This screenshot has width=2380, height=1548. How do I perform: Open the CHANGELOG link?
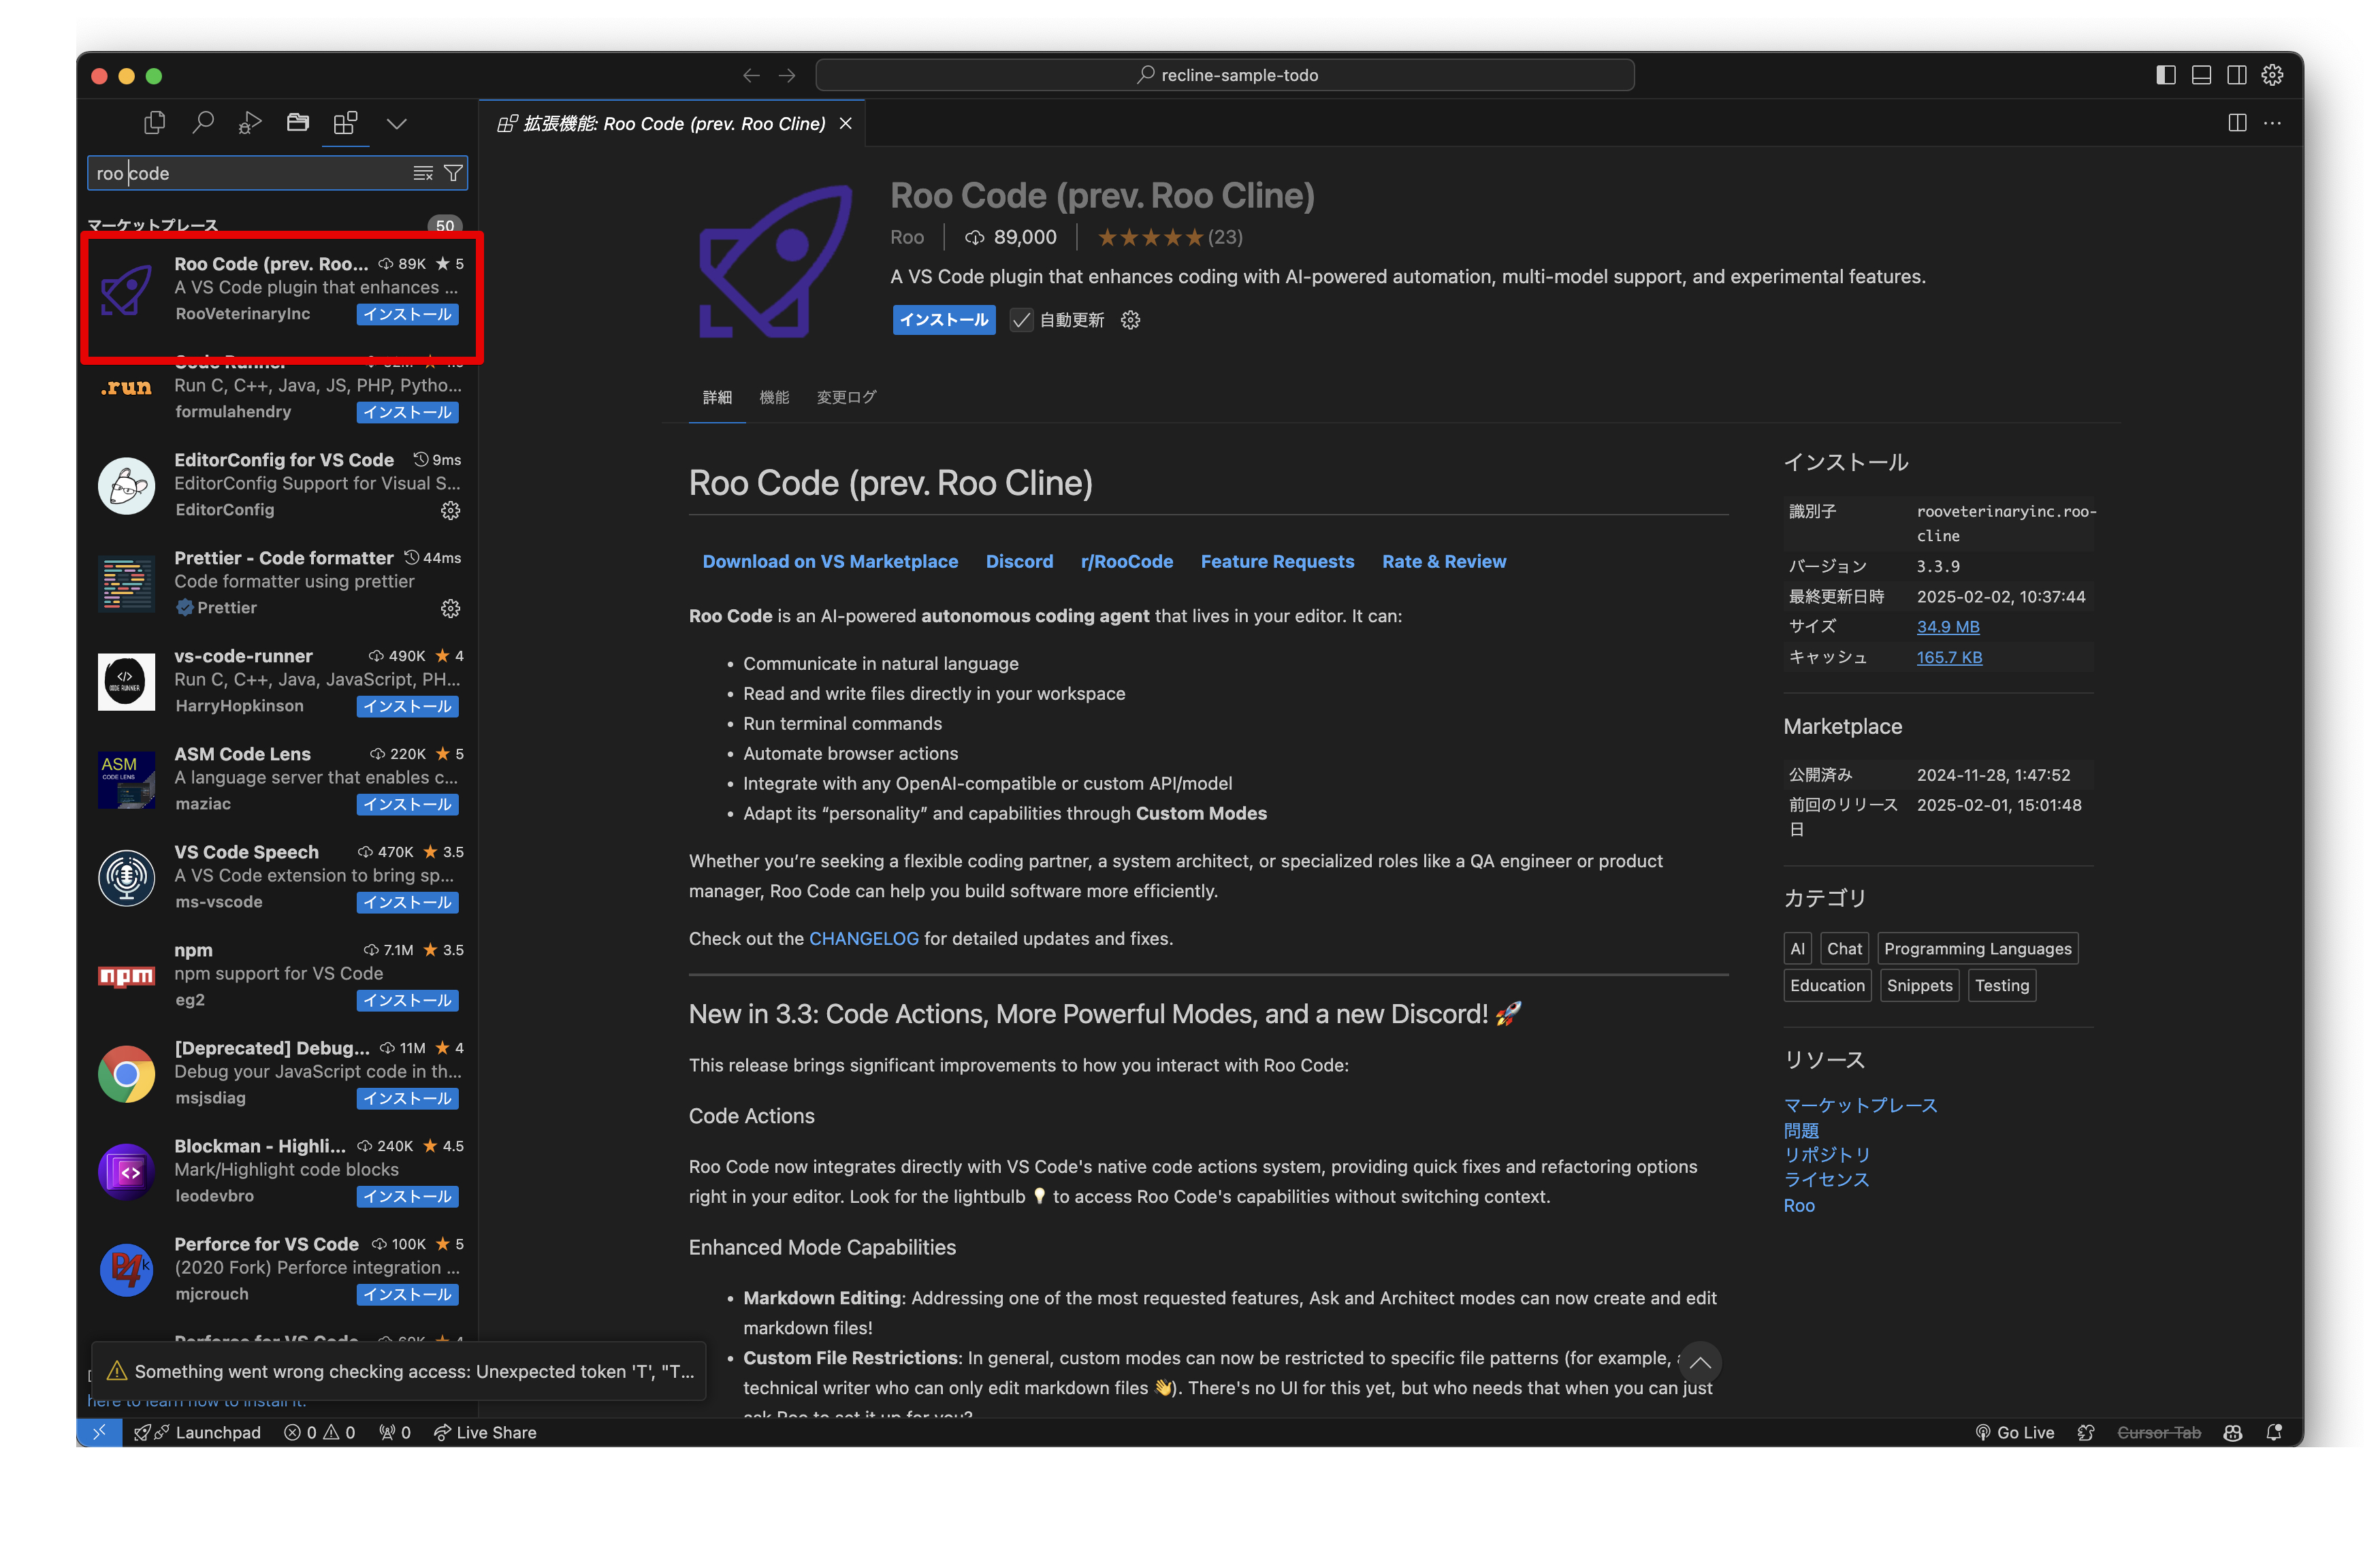(x=864, y=938)
